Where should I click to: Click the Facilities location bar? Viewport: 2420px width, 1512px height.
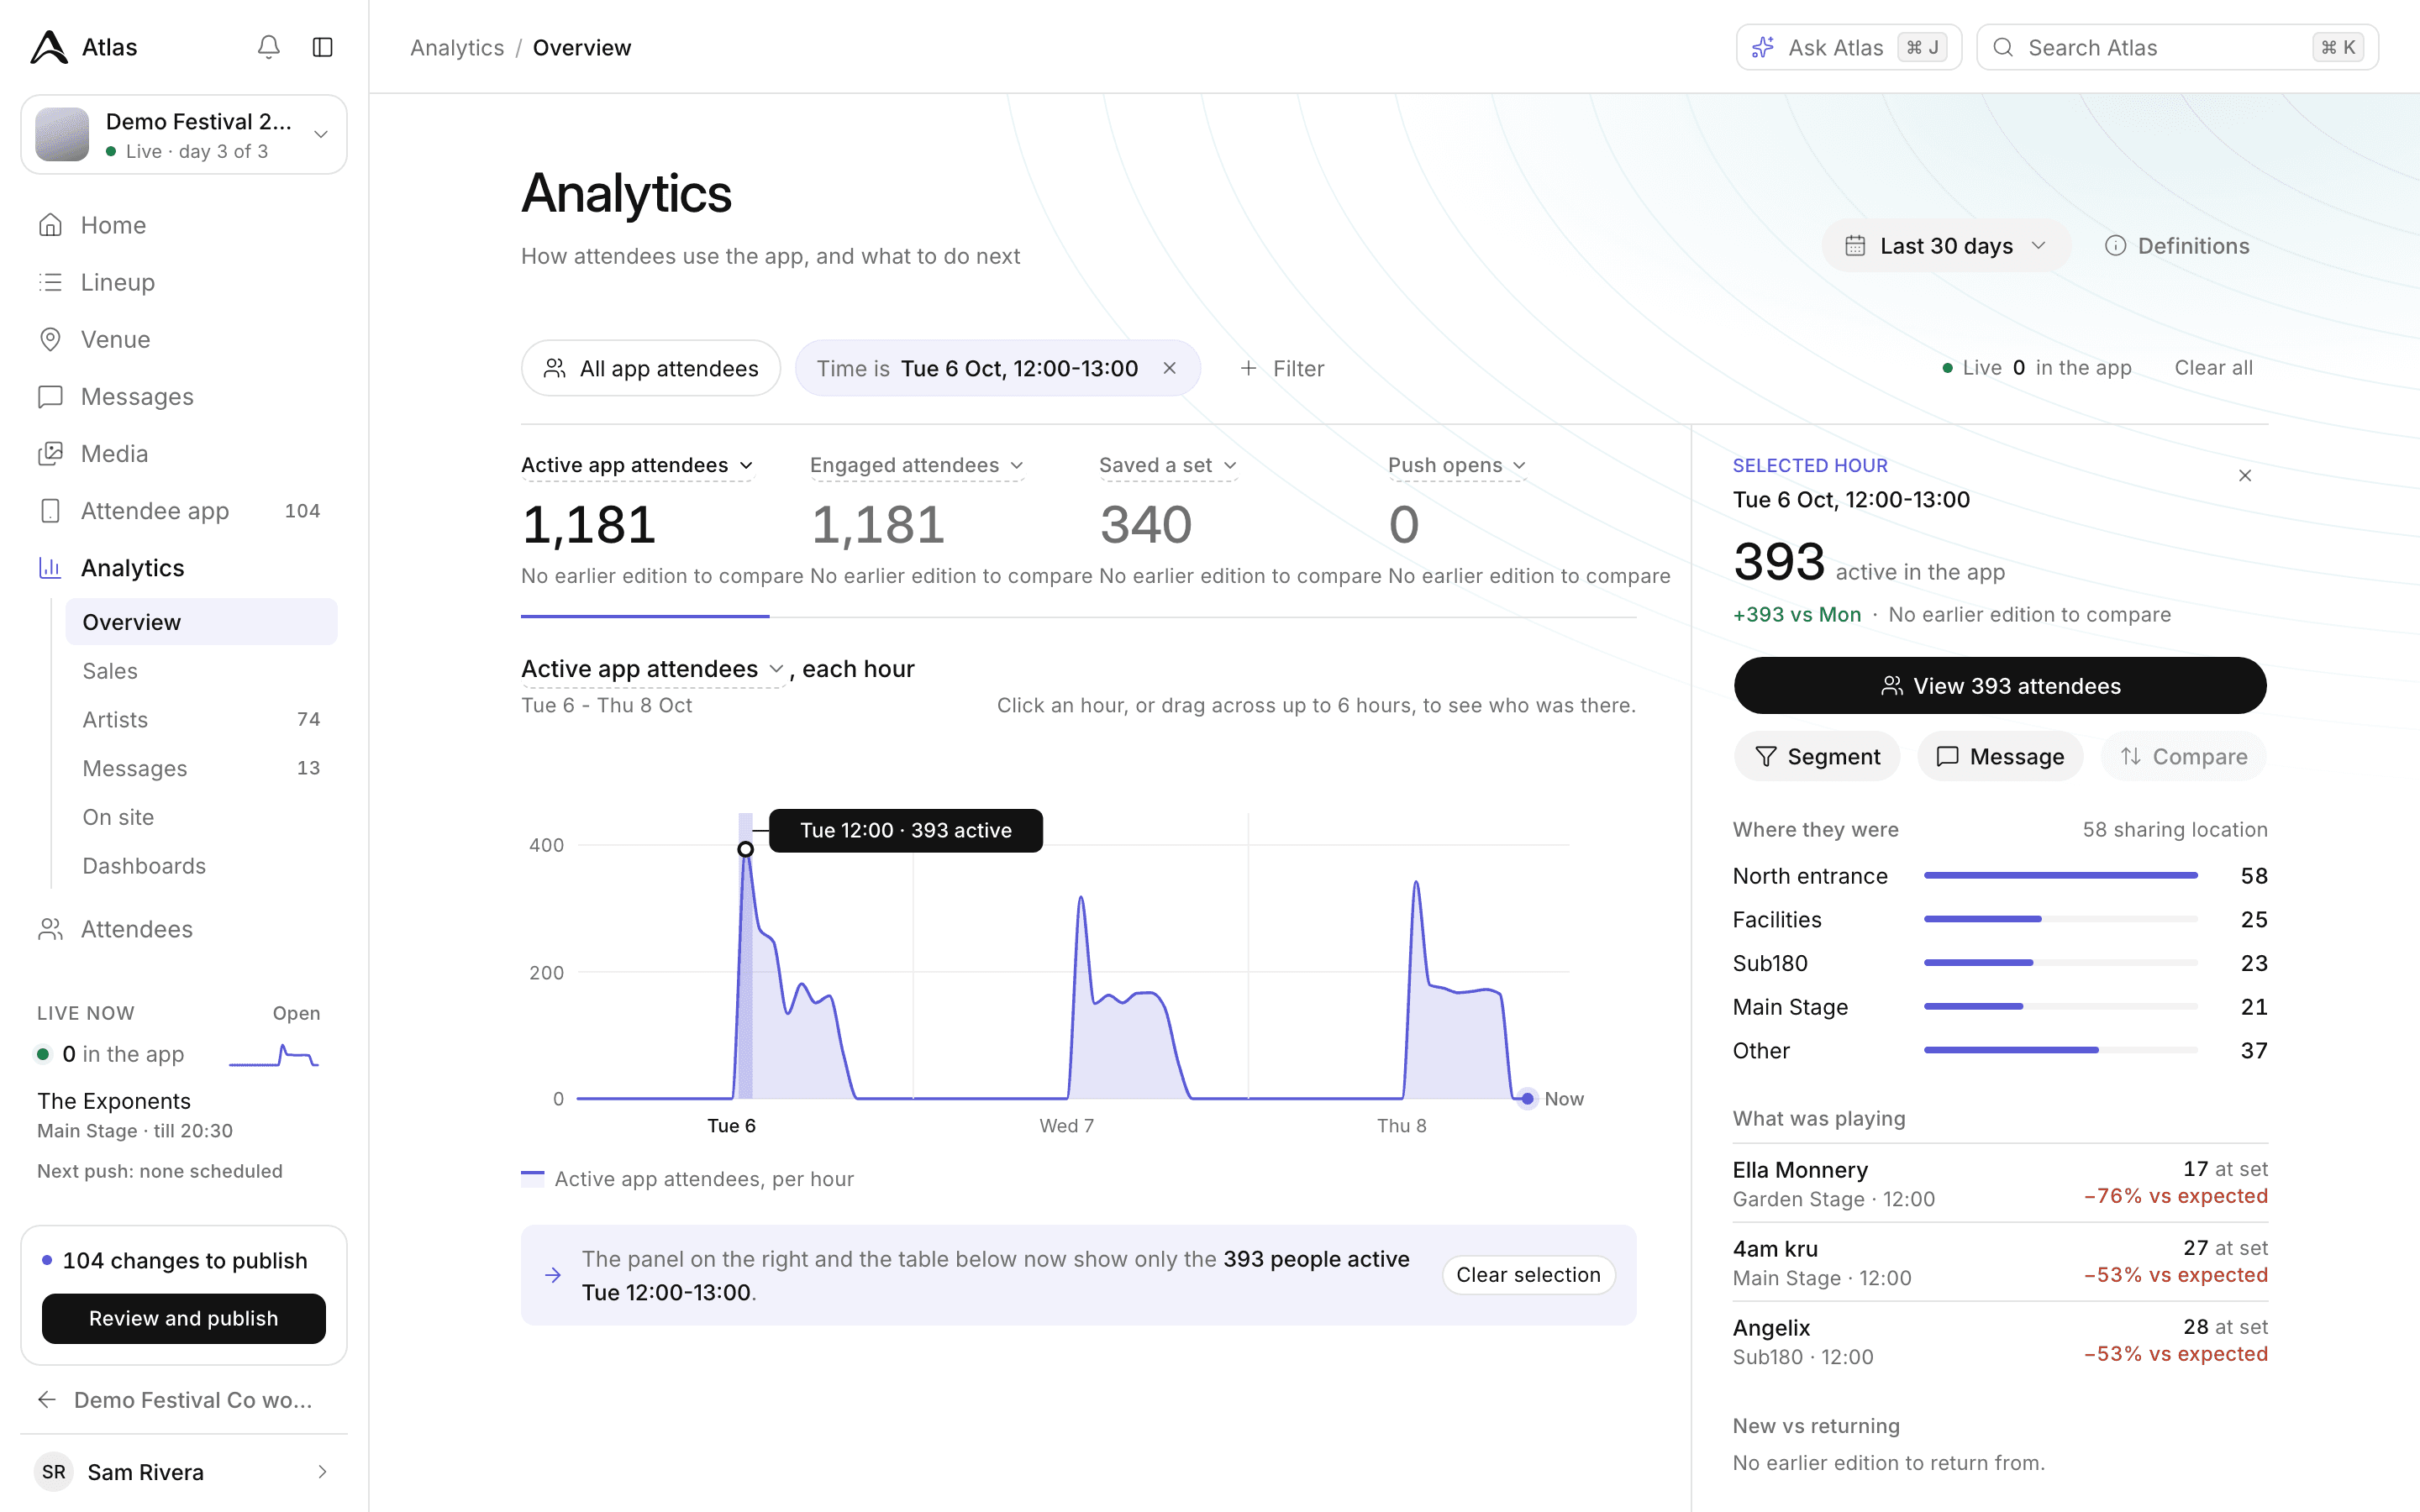2060,919
